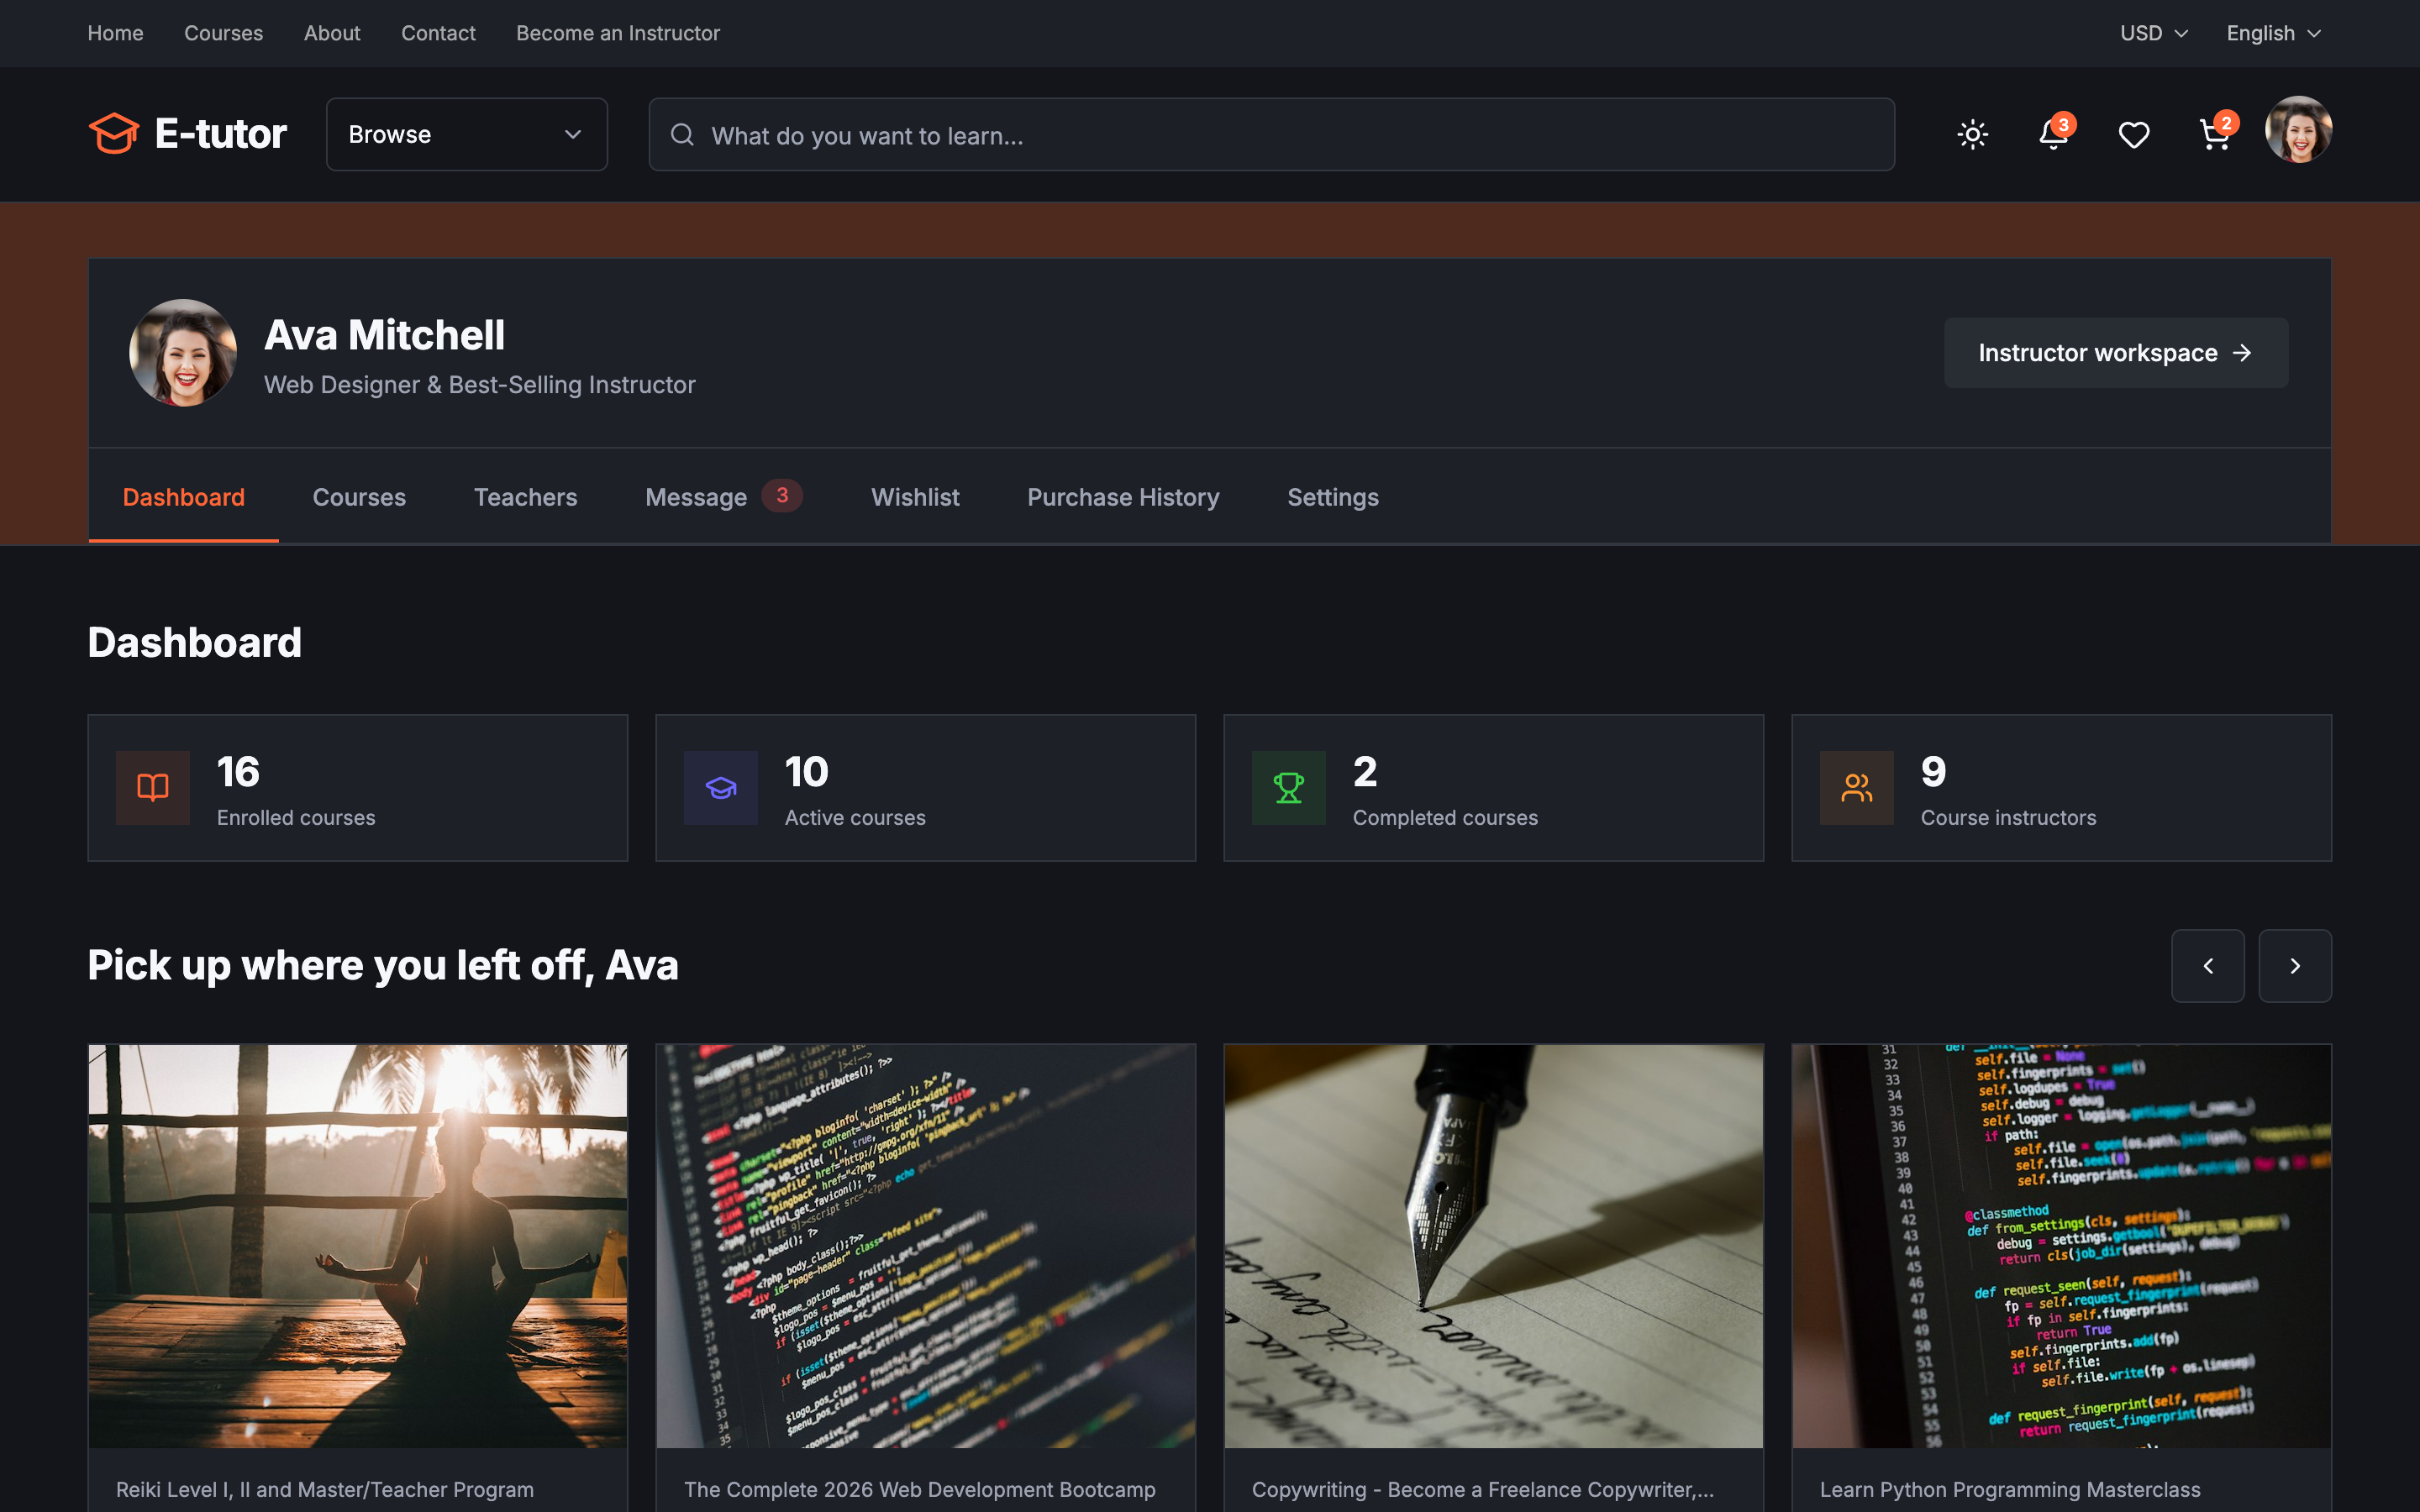
Task: Click Become an Instructor link
Action: tap(618, 33)
